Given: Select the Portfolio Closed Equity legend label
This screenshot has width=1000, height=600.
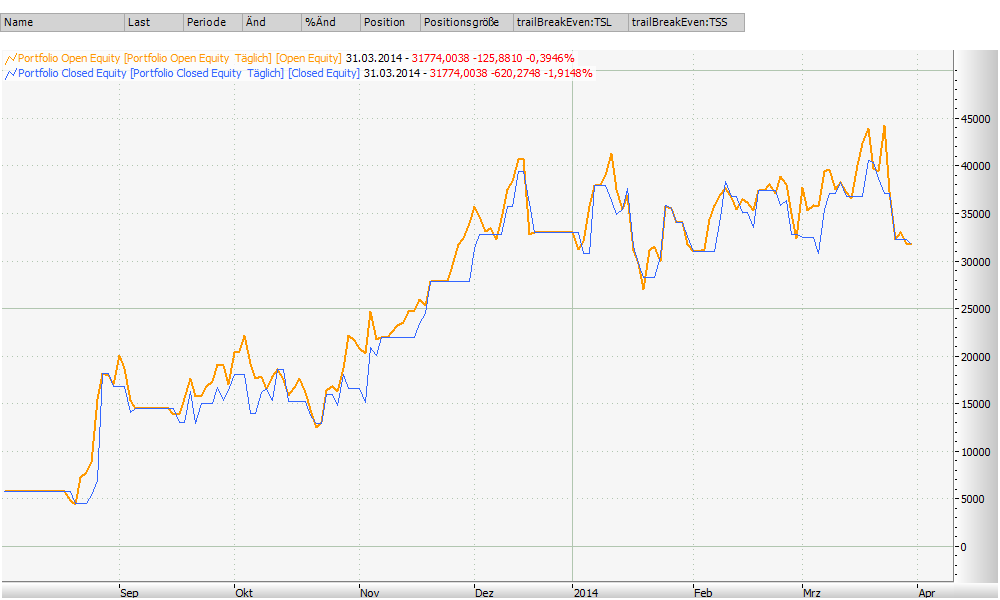Looking at the screenshot, I should pyautogui.click(x=72, y=73).
